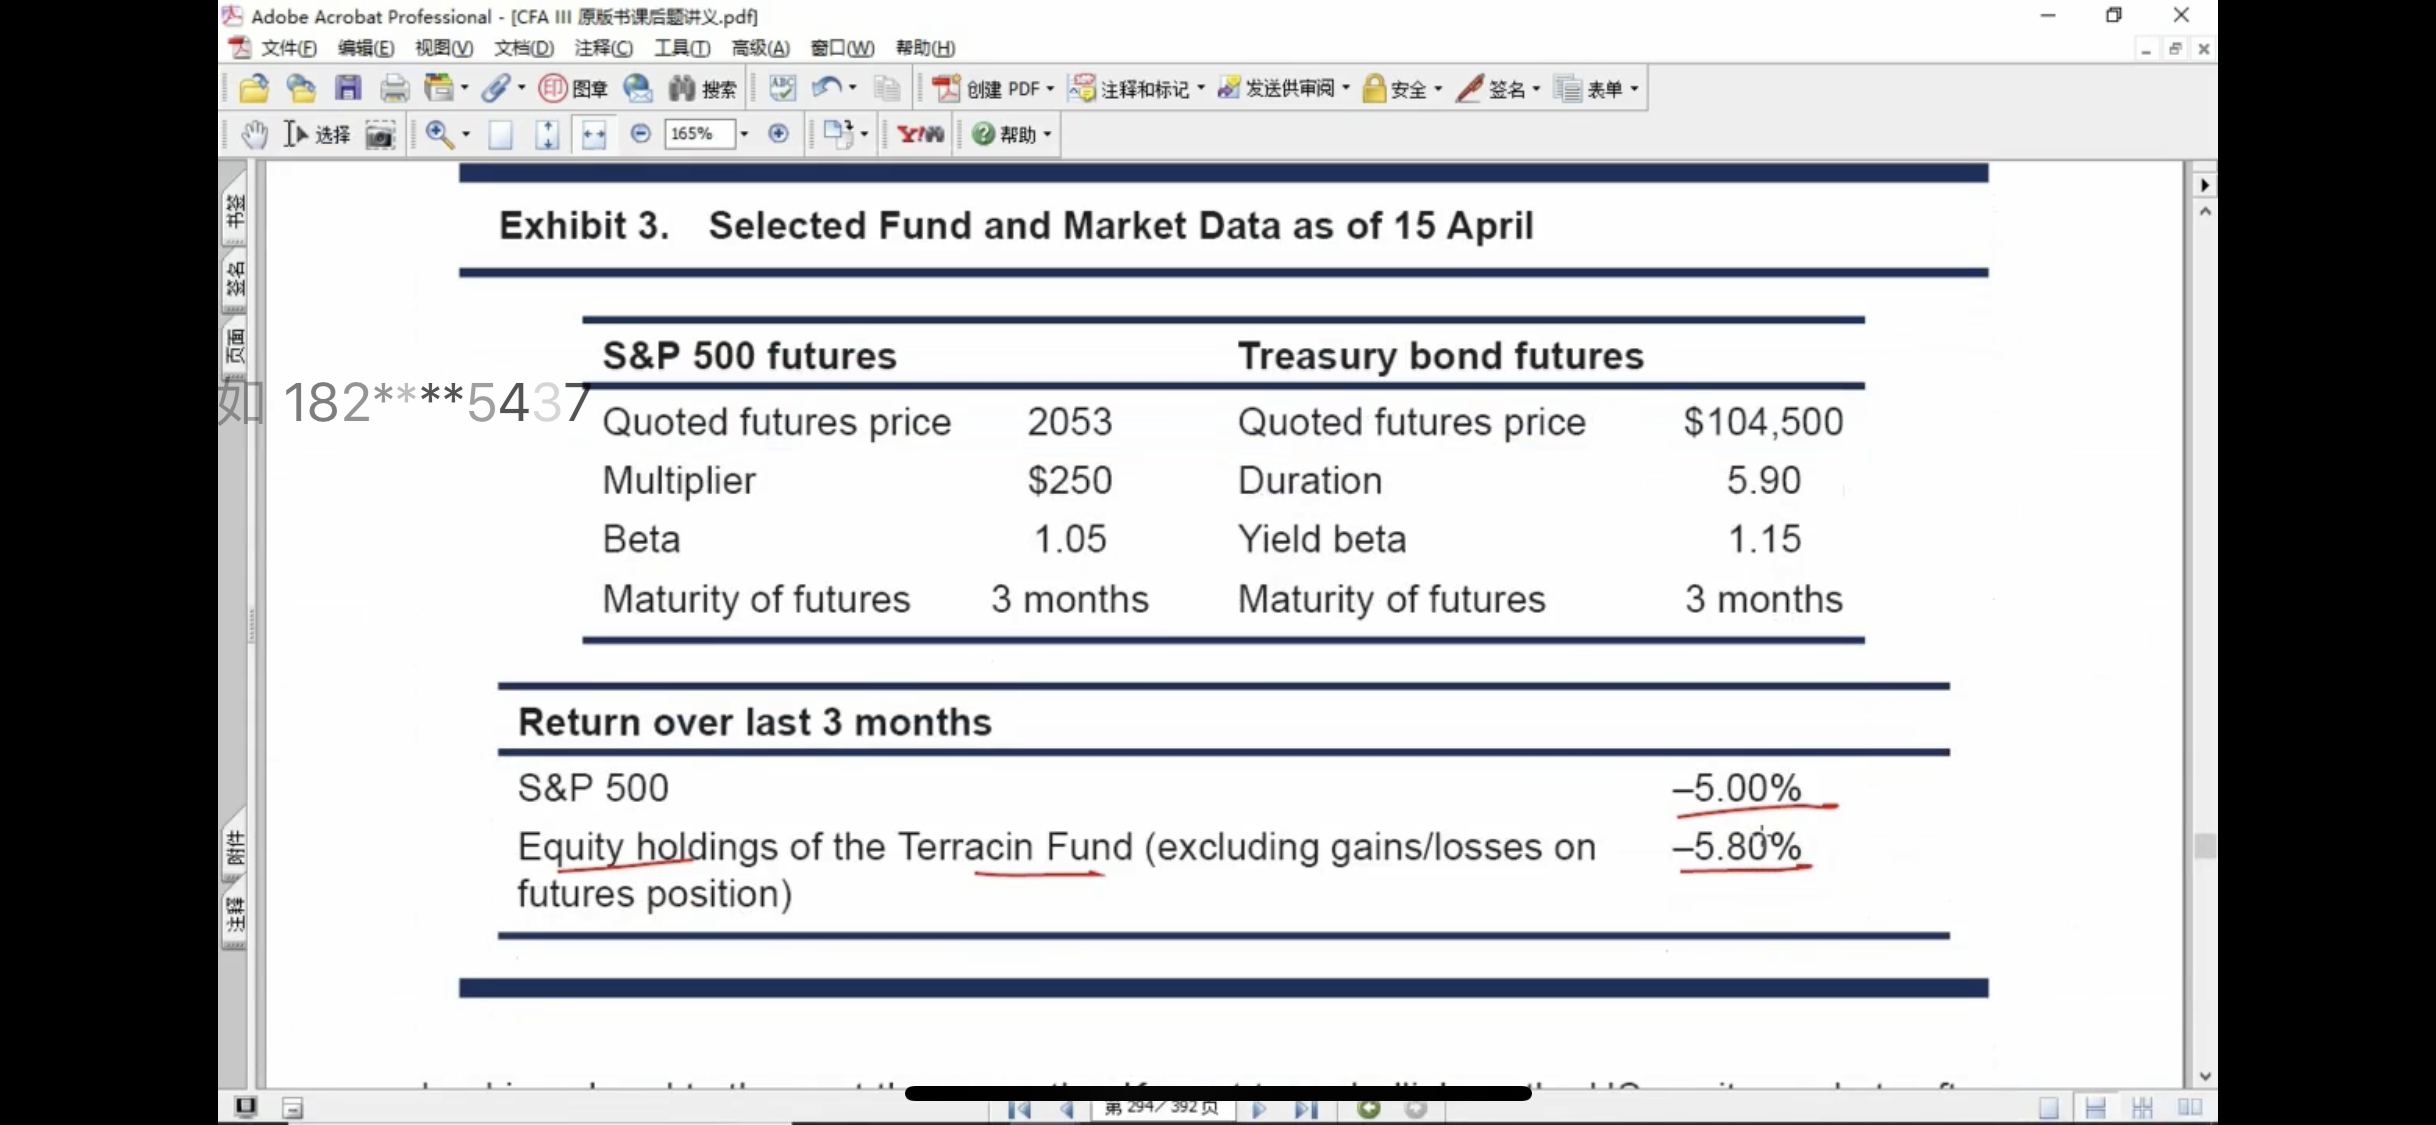Click the email globe icon
The height and width of the screenshot is (1125, 2436).
(x=637, y=89)
